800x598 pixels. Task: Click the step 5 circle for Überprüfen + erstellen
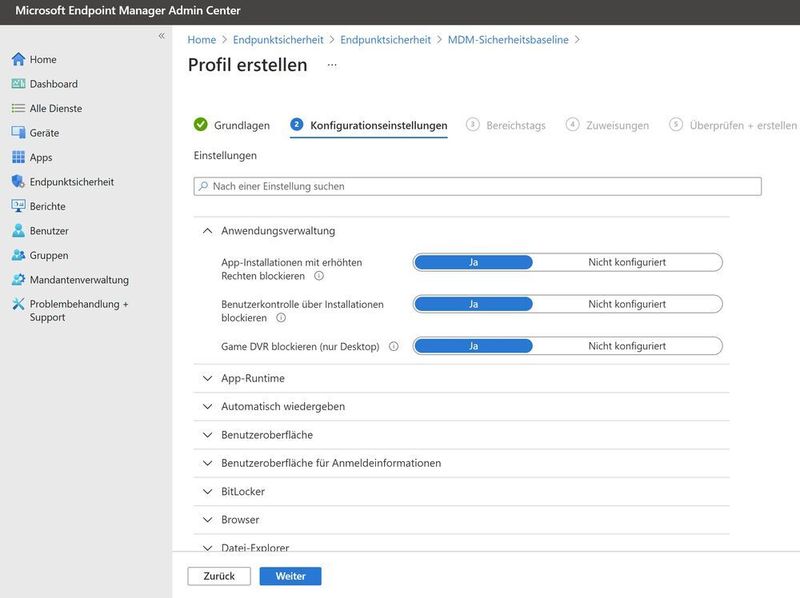[x=676, y=124]
